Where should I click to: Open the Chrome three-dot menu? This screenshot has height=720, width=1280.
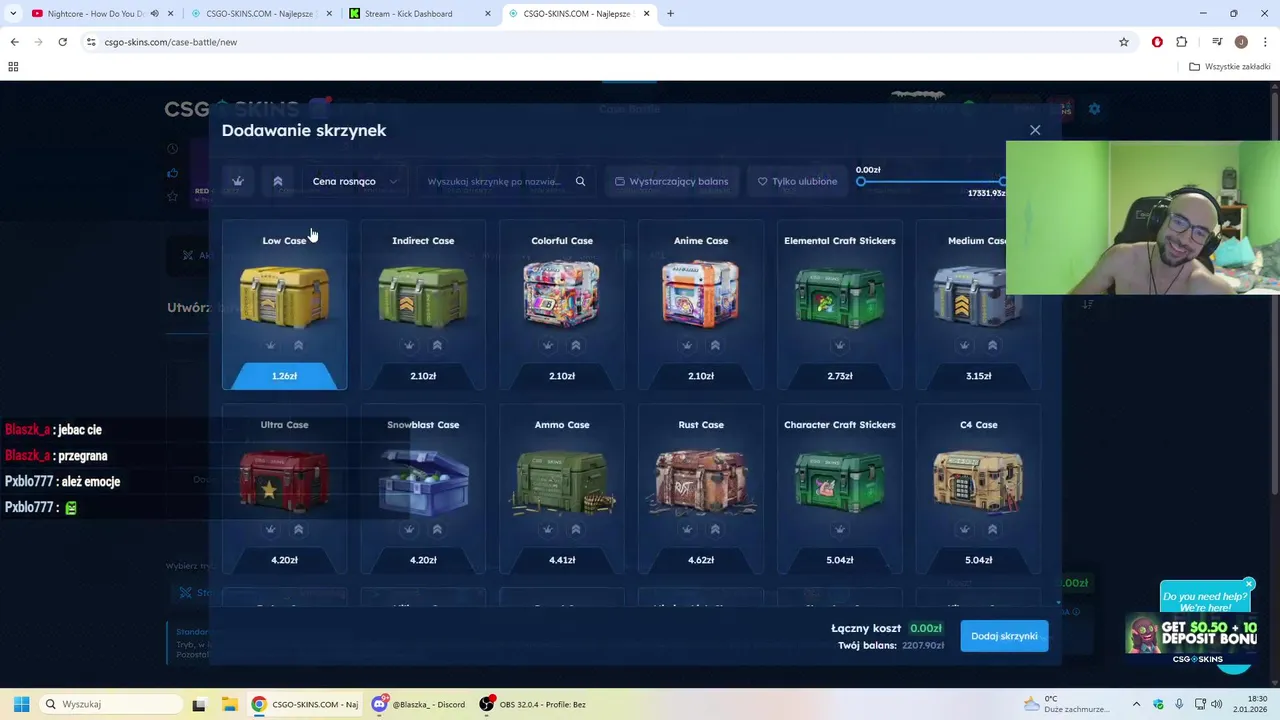[x=1266, y=42]
